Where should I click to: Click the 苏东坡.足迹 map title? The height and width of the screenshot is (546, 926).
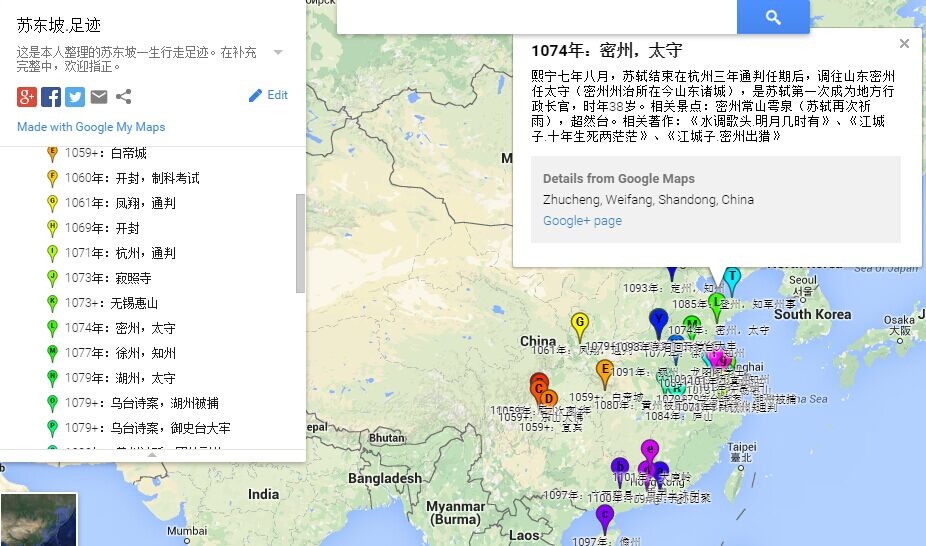click(58, 25)
